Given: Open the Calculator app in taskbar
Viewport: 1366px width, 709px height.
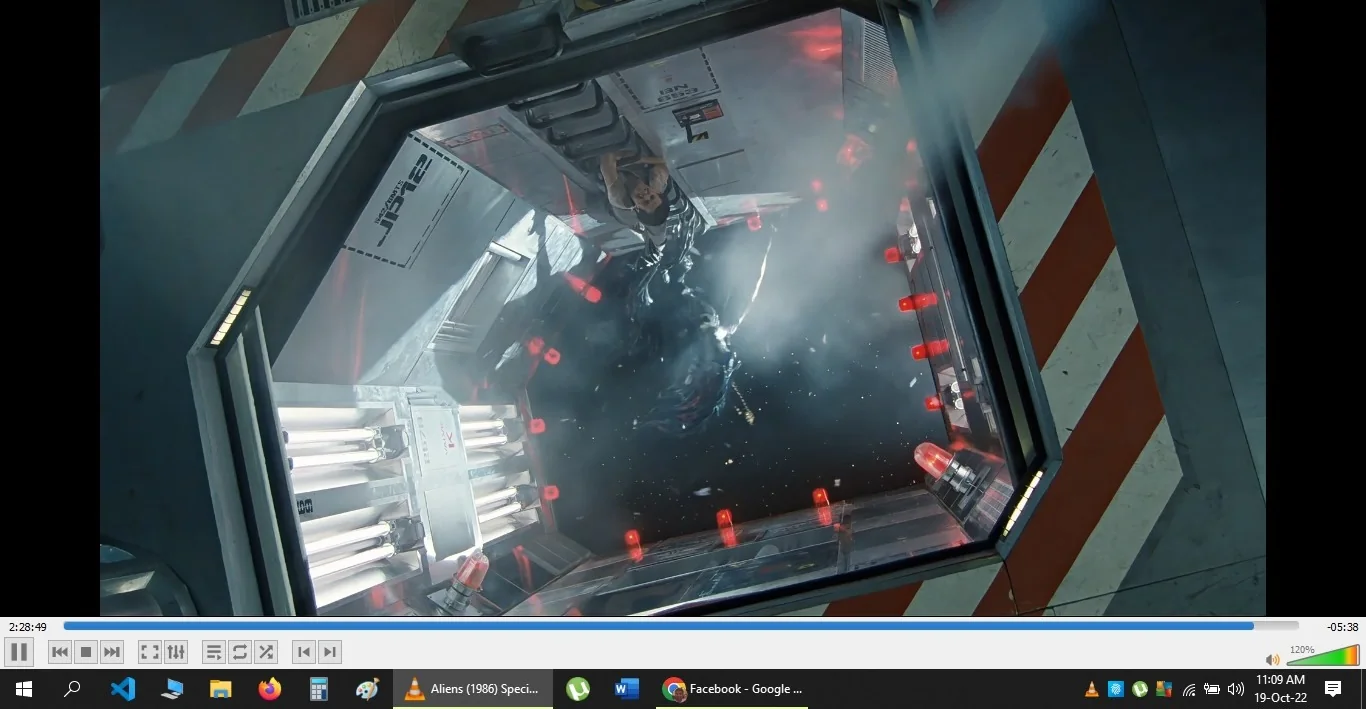Looking at the screenshot, I should coord(319,689).
